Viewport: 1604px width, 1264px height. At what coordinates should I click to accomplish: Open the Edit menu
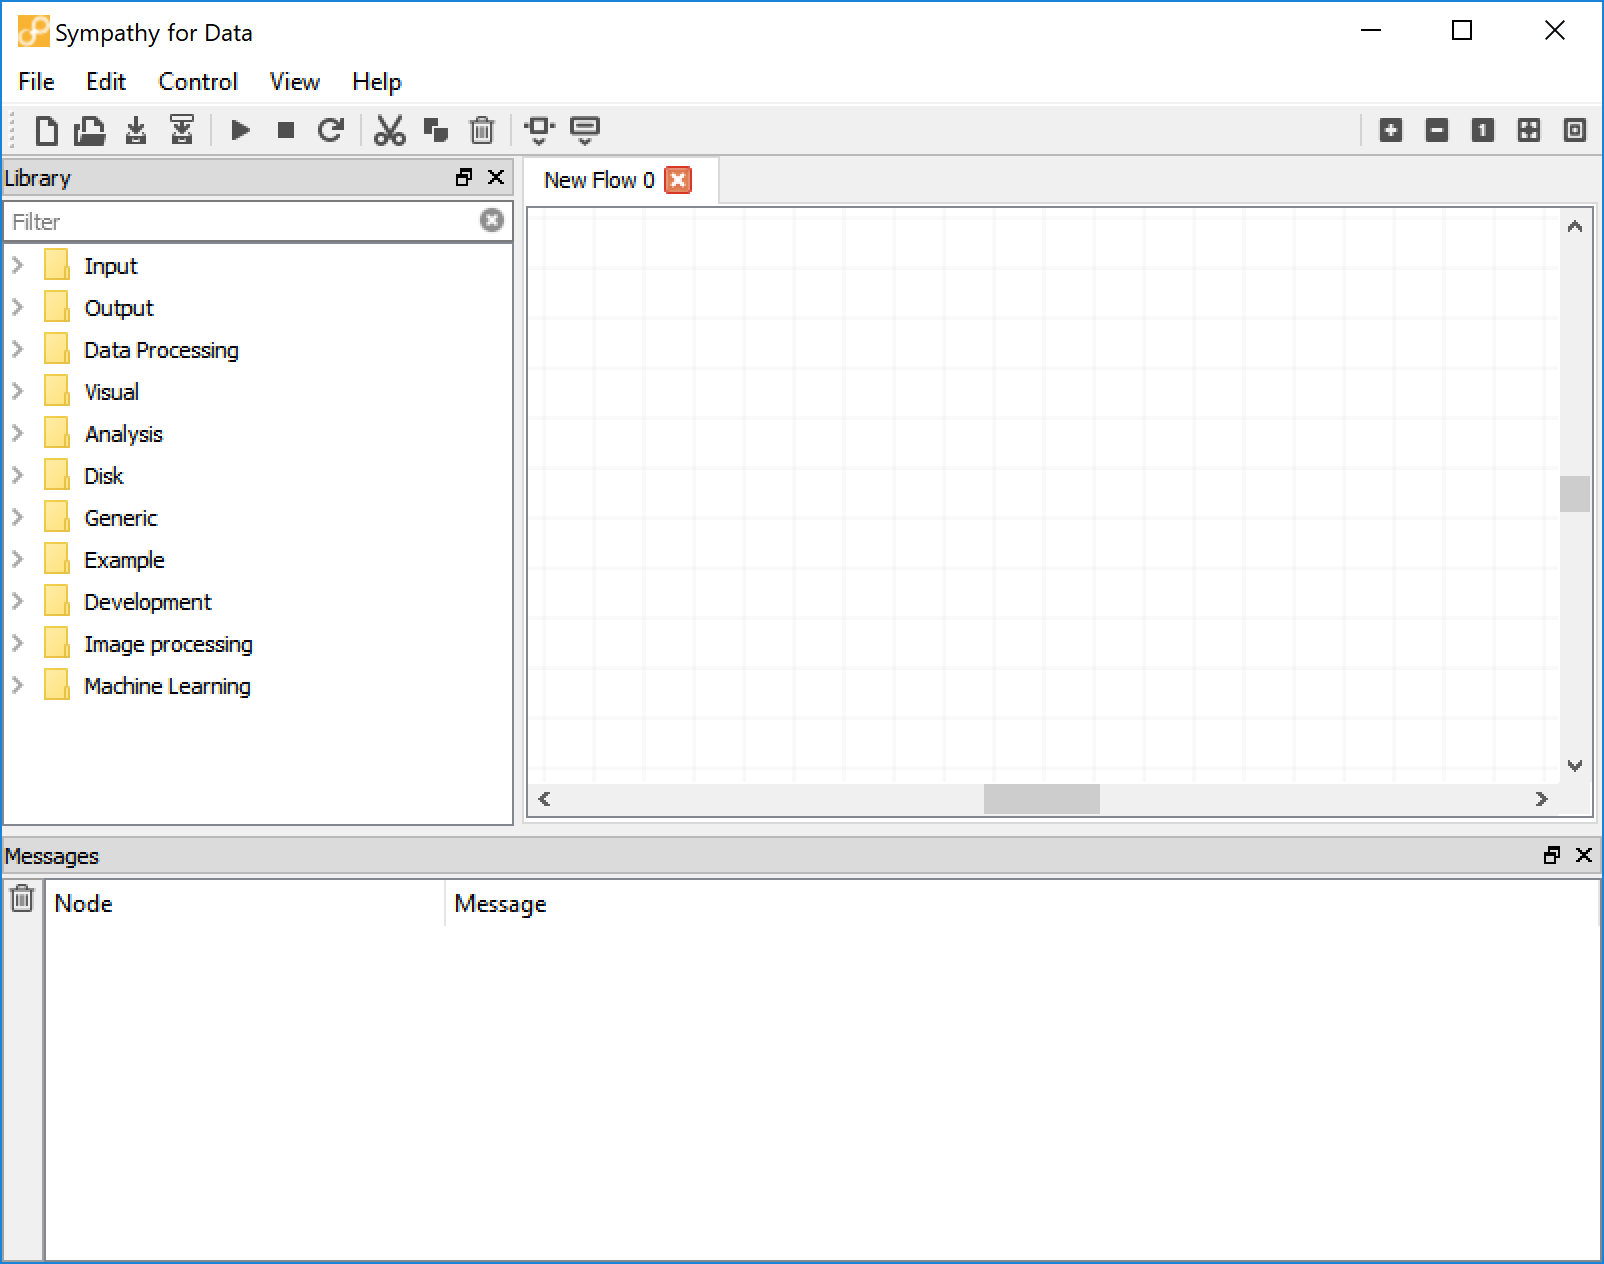coord(106,82)
